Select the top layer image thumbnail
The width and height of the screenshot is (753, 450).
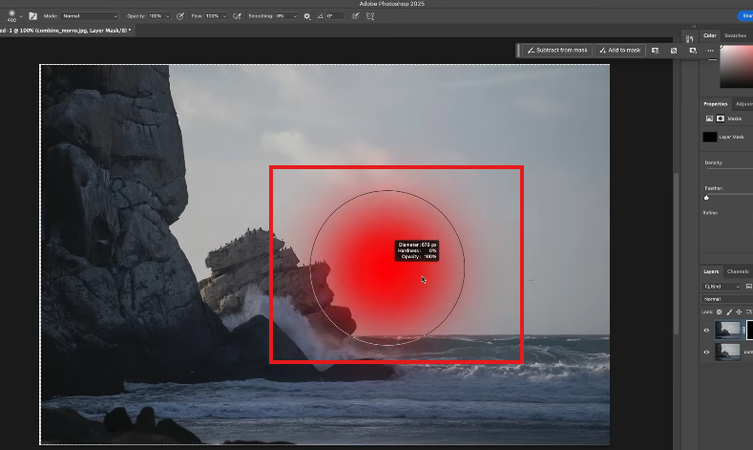728,330
